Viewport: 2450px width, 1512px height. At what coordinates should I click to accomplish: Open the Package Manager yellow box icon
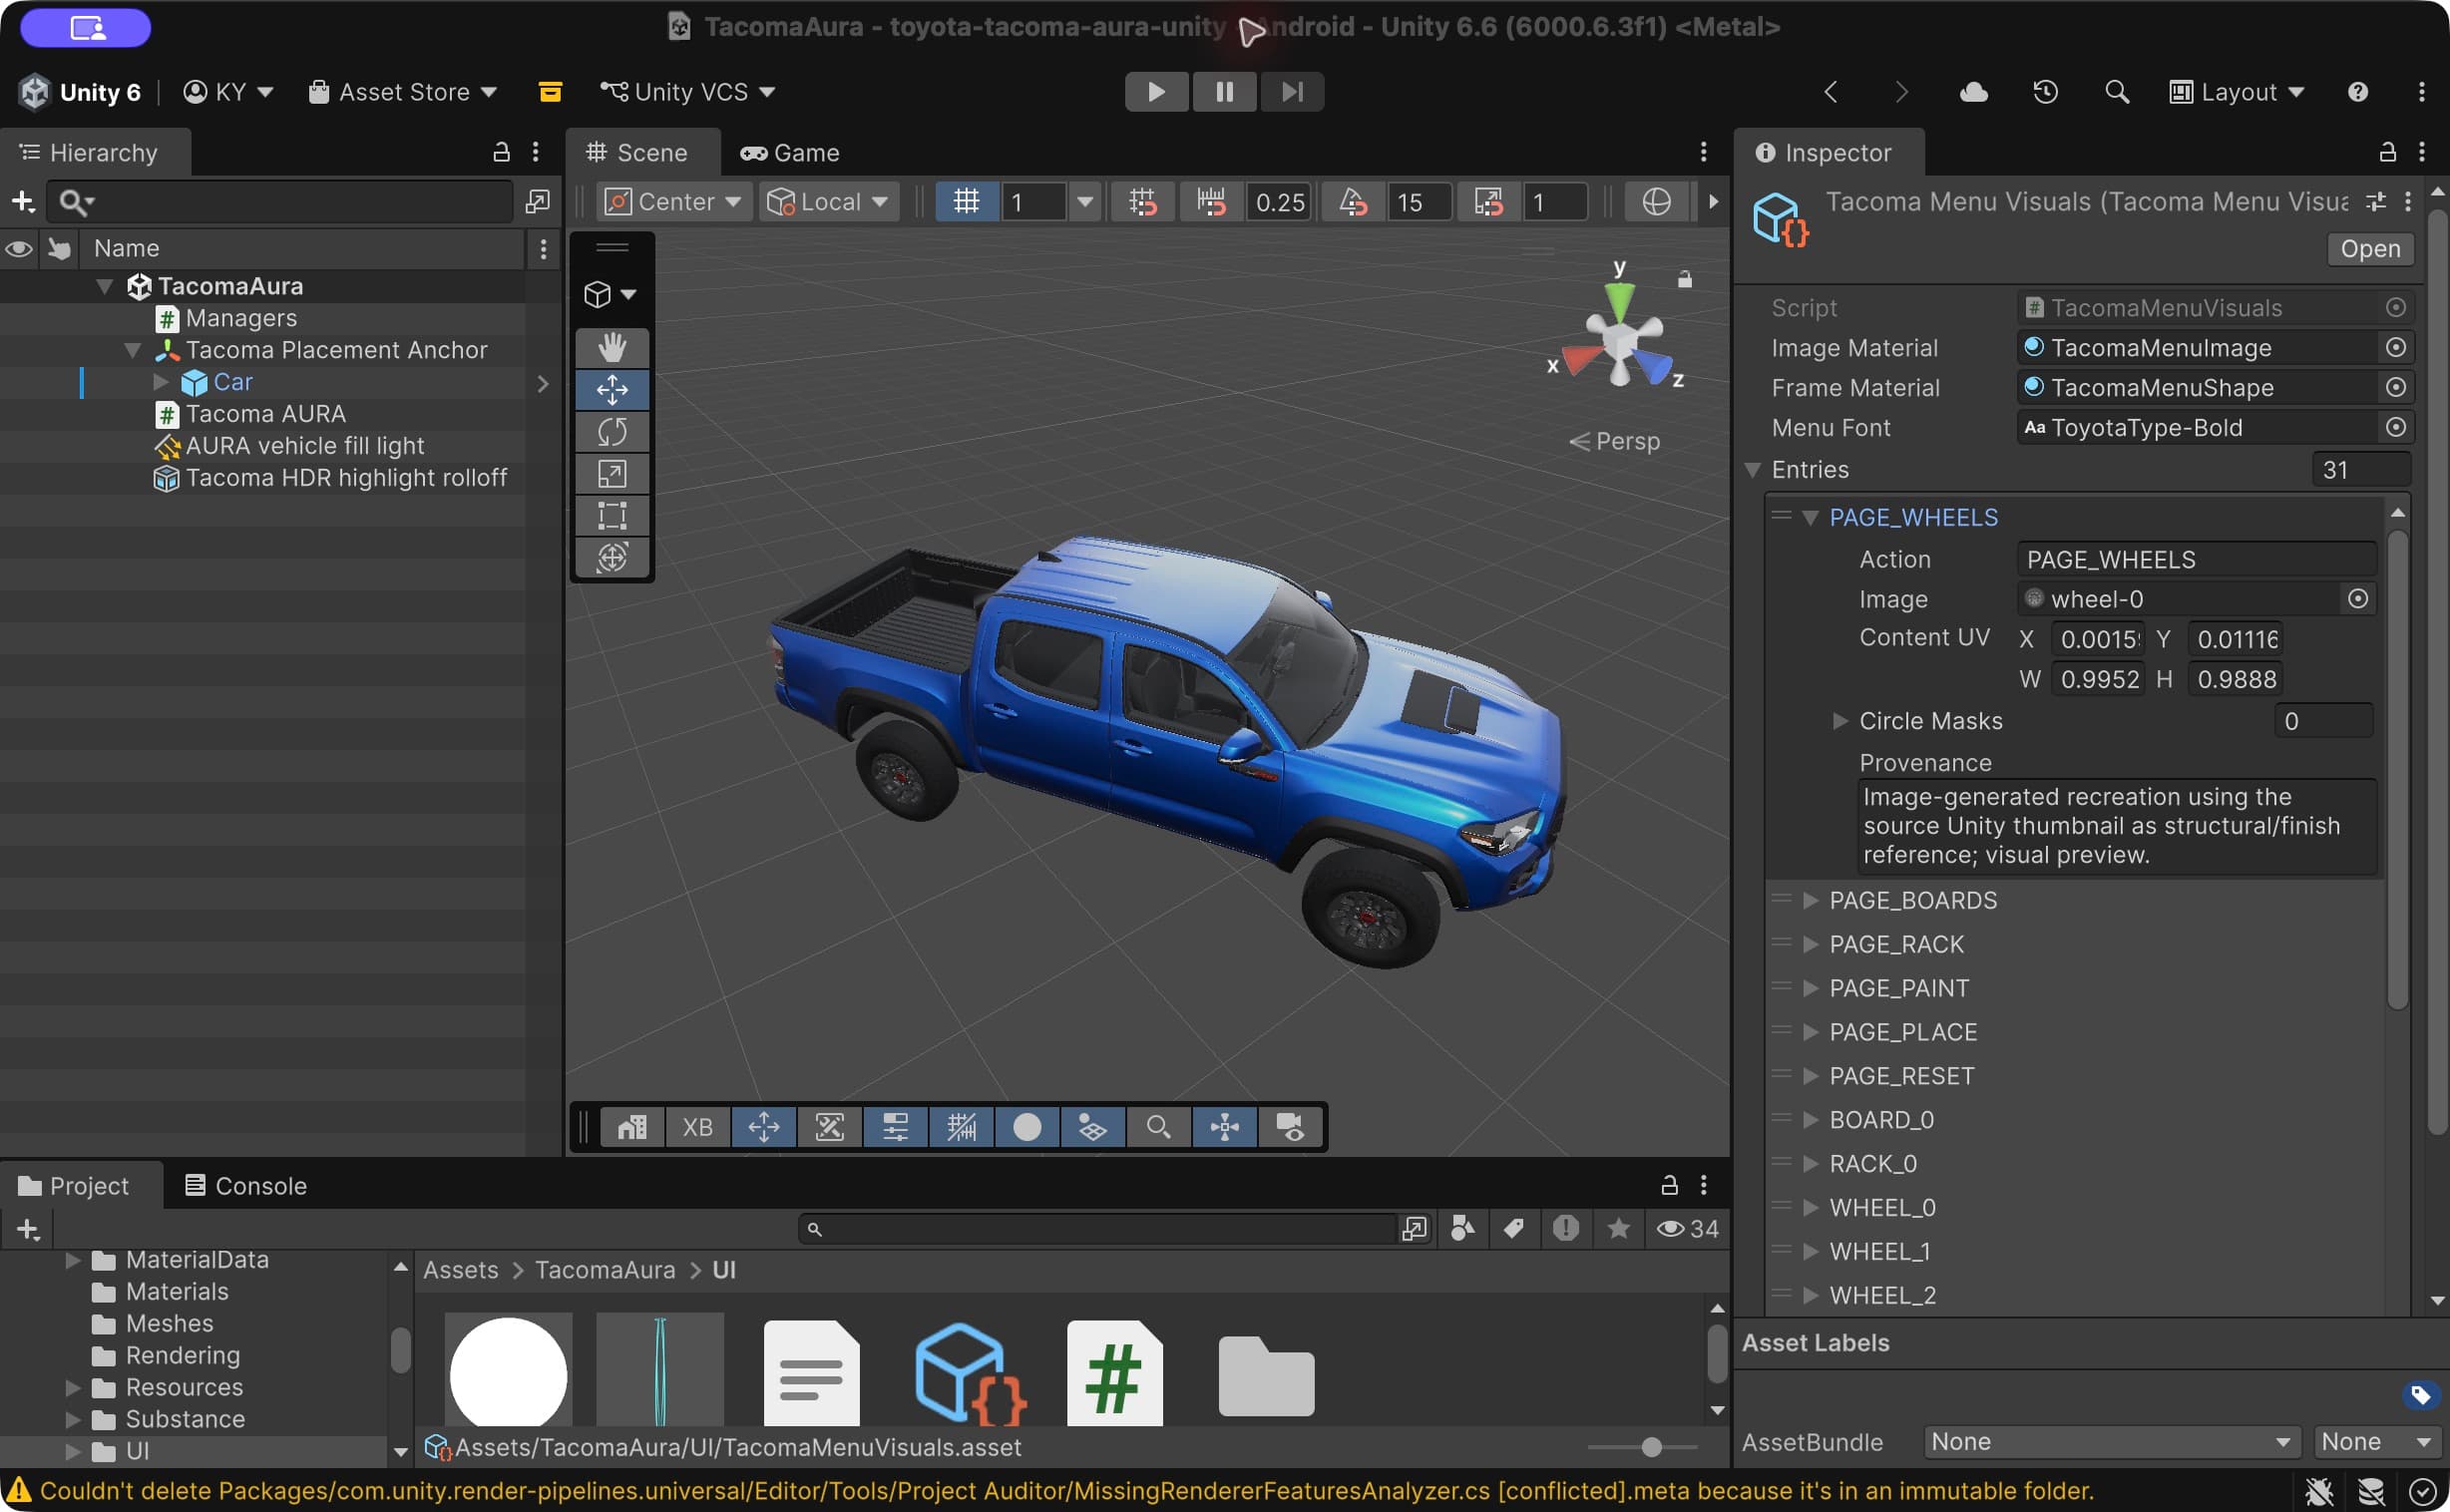[550, 92]
